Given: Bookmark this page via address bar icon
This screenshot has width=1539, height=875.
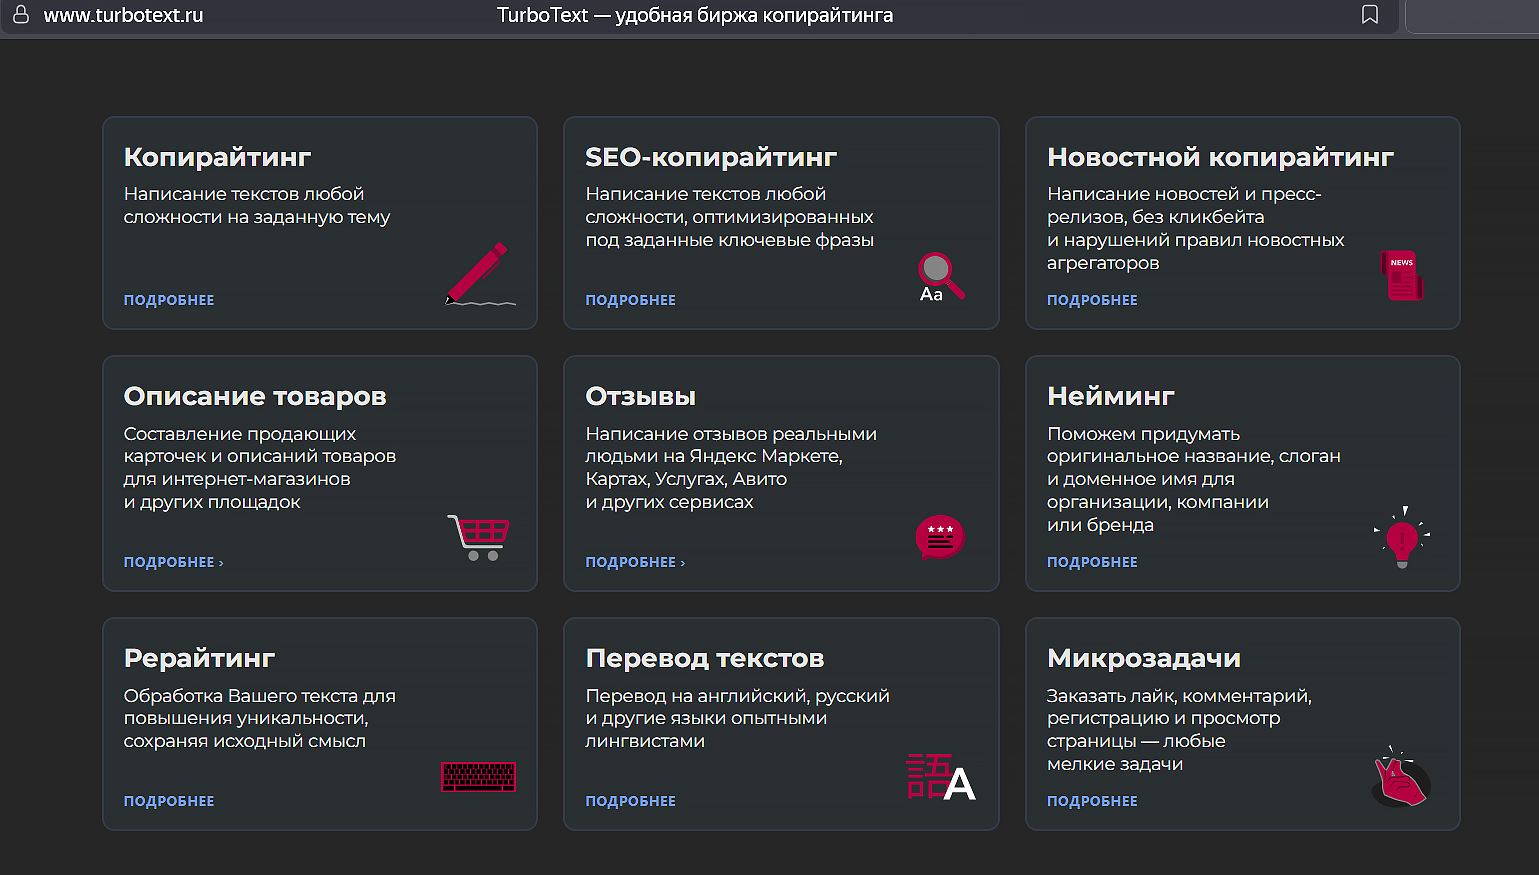Looking at the screenshot, I should (x=1370, y=15).
